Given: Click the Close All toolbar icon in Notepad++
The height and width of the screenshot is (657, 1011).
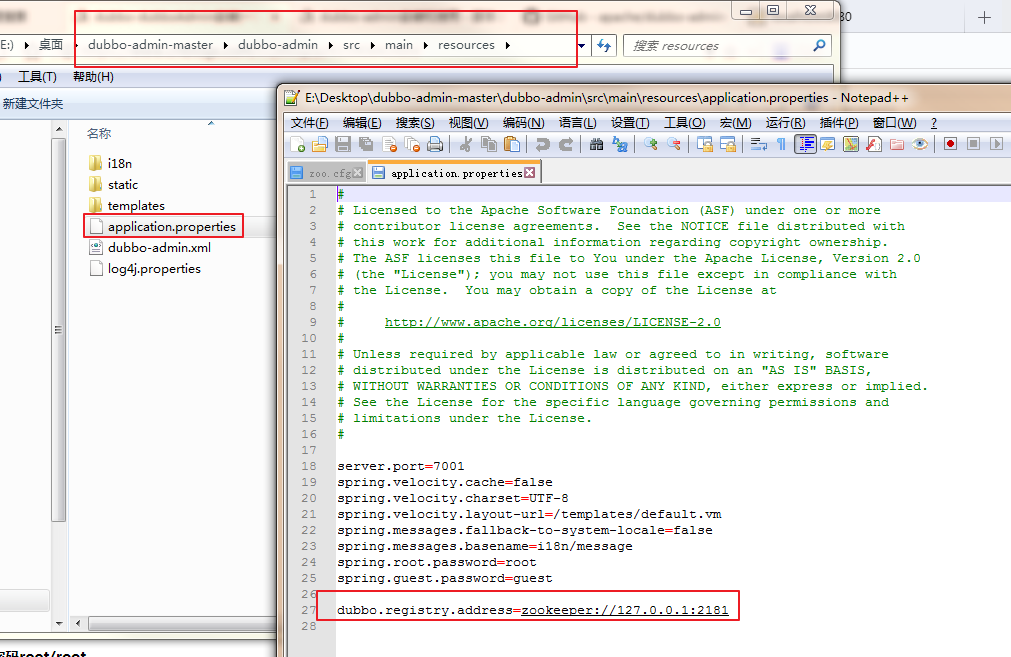Looking at the screenshot, I should (412, 144).
